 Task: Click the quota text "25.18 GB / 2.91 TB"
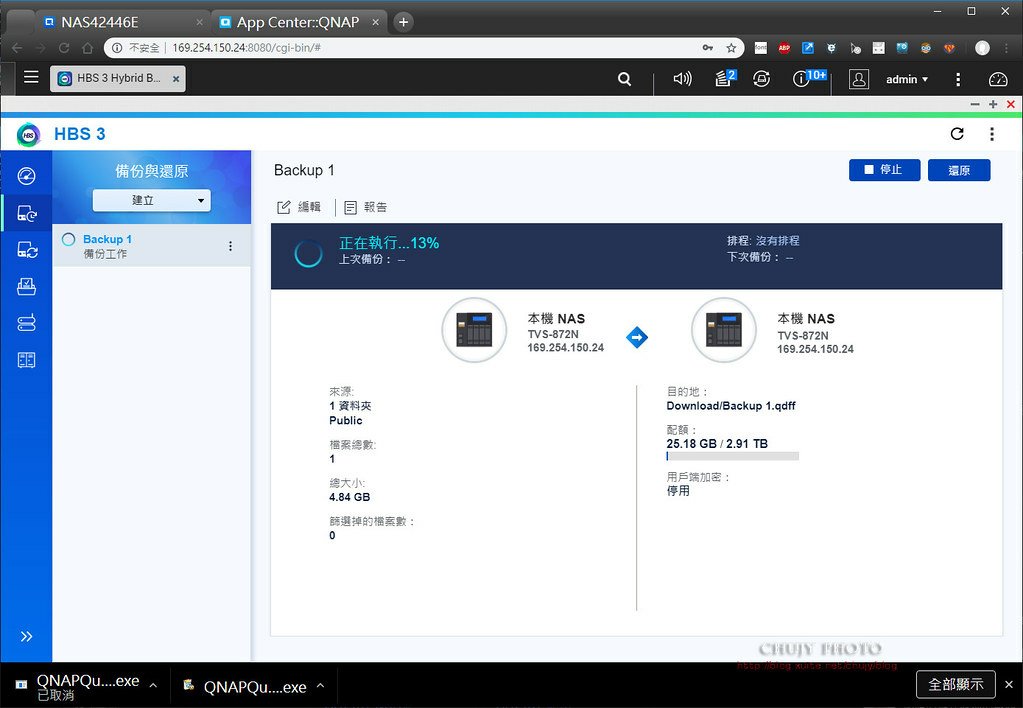point(717,444)
